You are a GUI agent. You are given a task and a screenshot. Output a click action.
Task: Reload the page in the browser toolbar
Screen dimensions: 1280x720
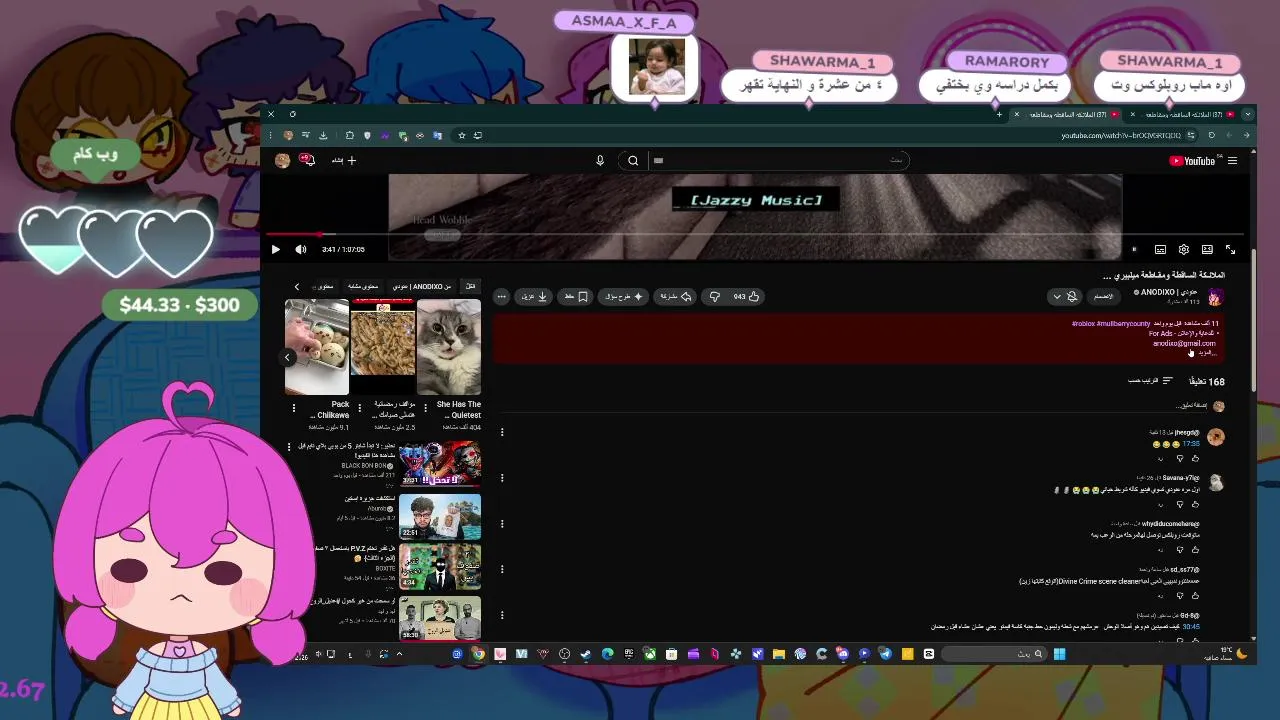[x=1212, y=135]
